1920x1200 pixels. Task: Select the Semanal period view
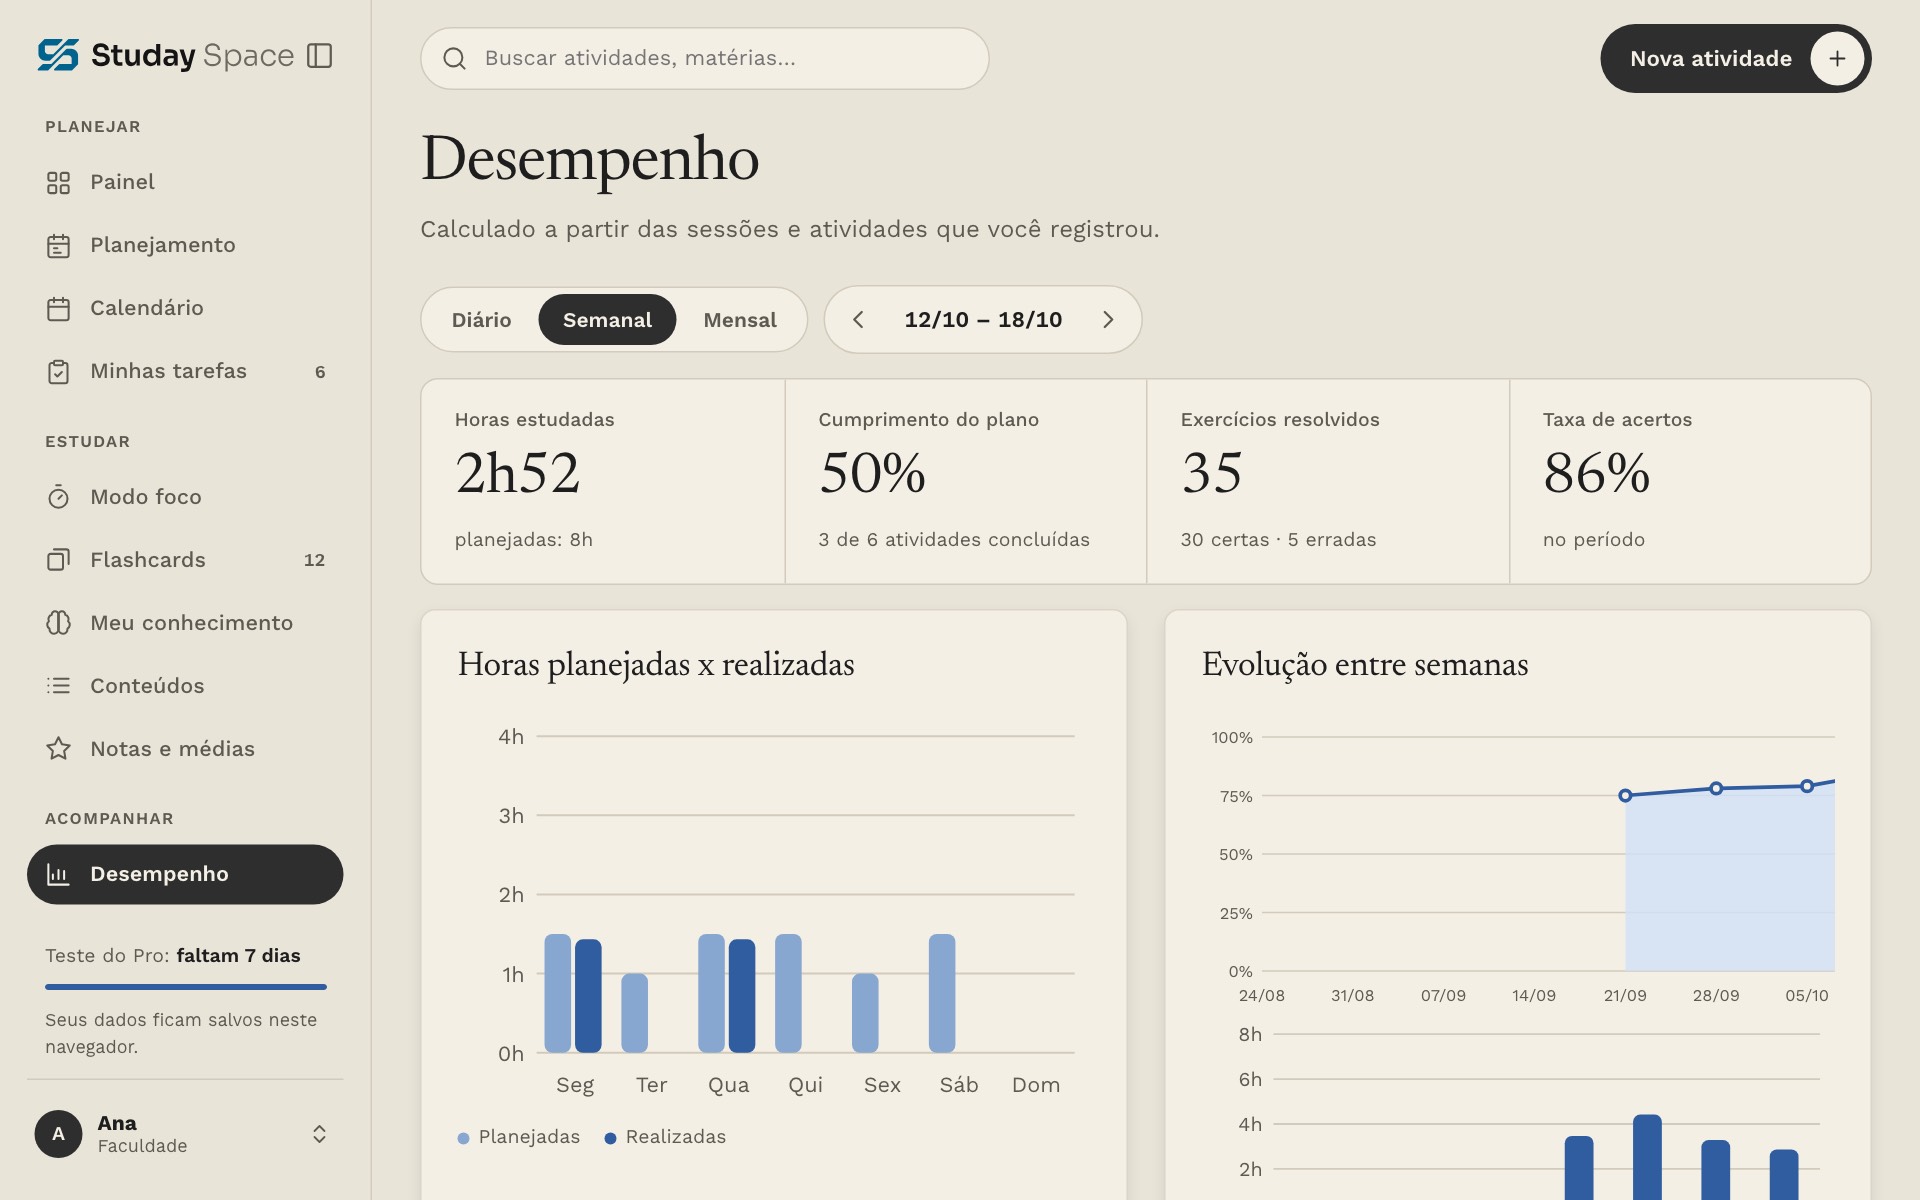coord(607,320)
